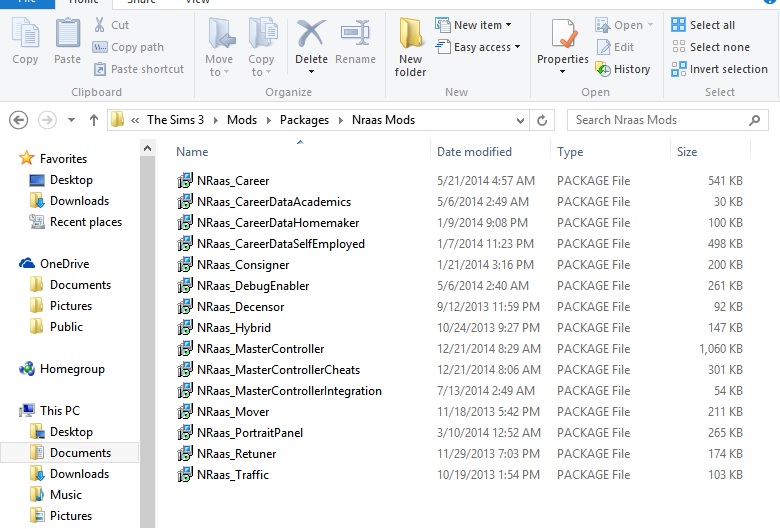780x529 pixels.
Task: Open Desktop under Favorites
Action: click(x=71, y=180)
